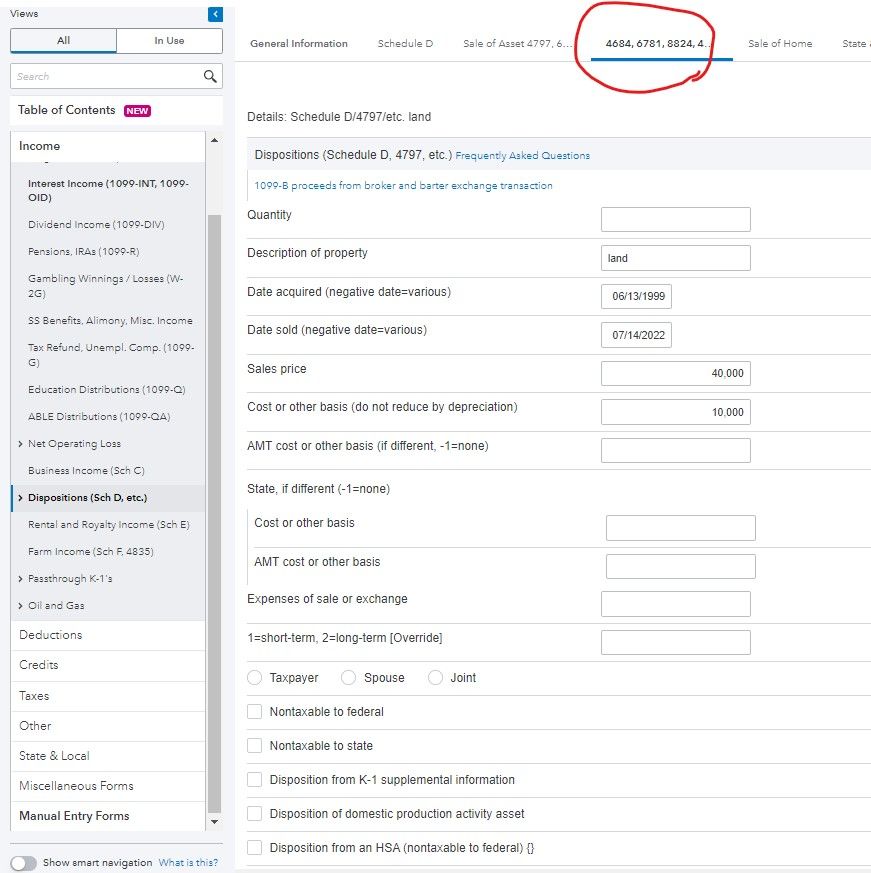
Task: Open the Sale of Home tab
Action: coord(780,44)
